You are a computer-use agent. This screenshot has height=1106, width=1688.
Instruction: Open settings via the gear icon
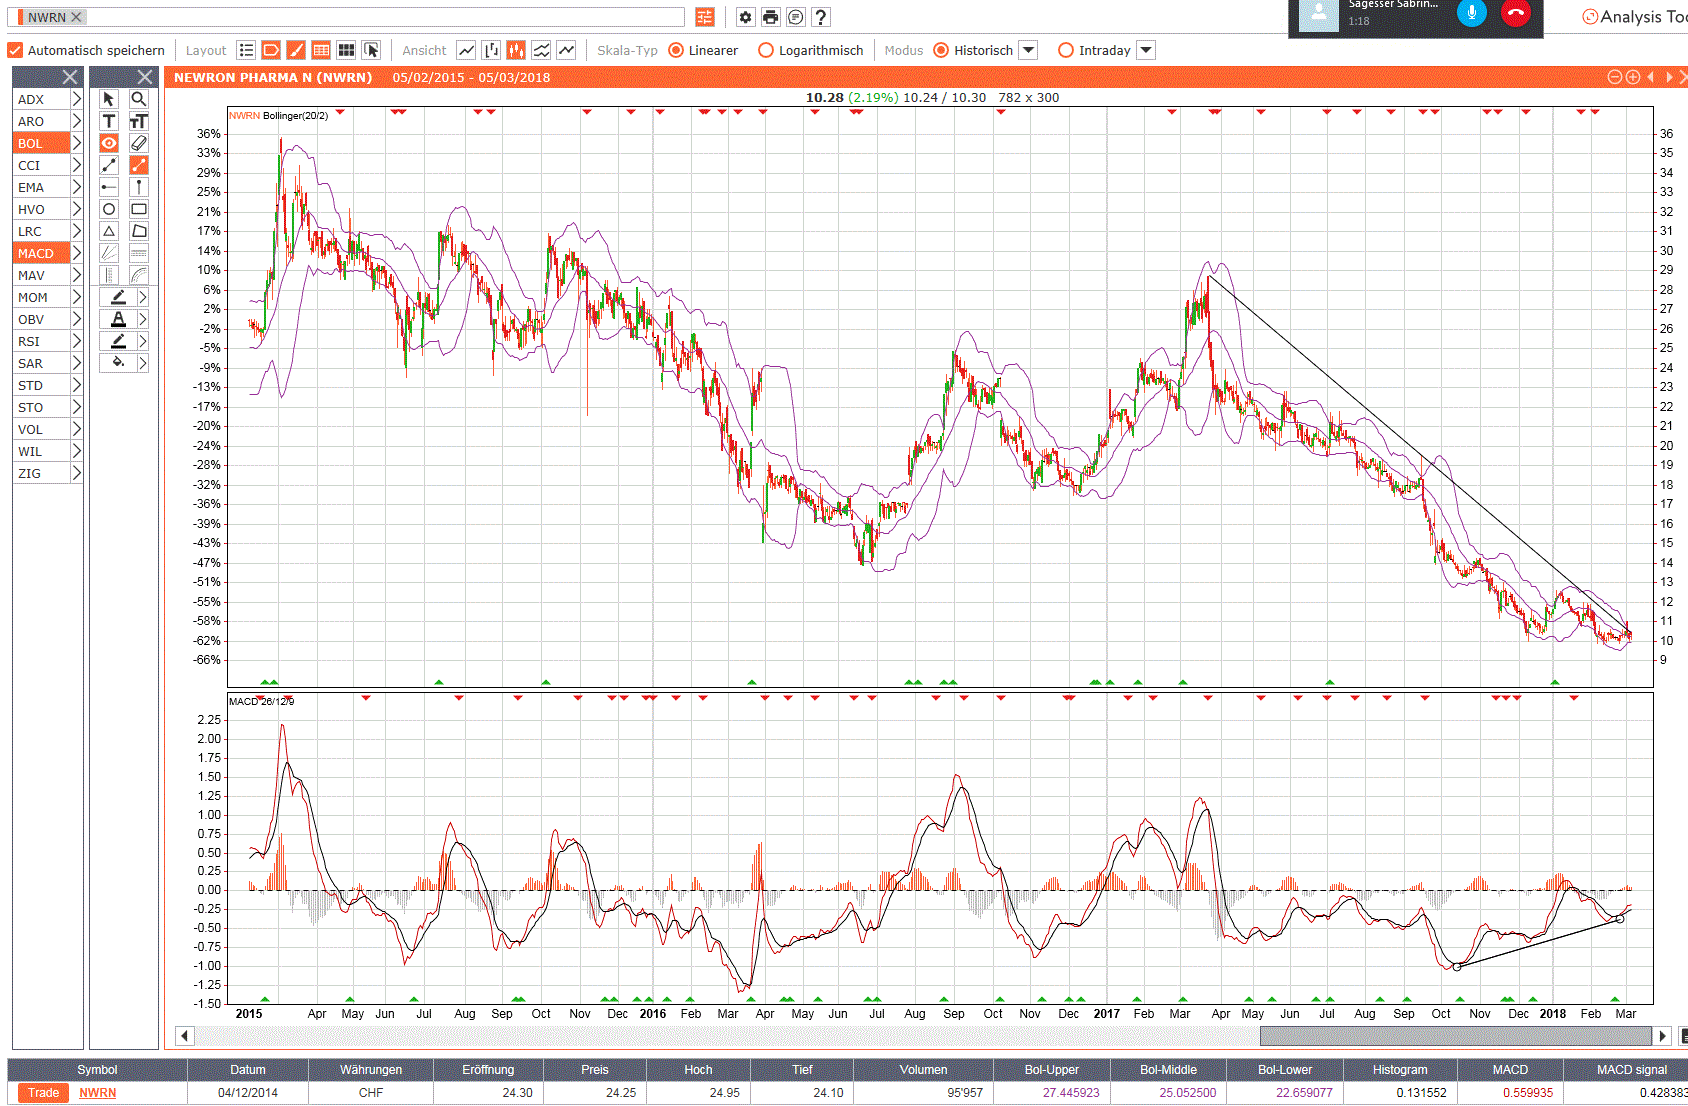[745, 17]
